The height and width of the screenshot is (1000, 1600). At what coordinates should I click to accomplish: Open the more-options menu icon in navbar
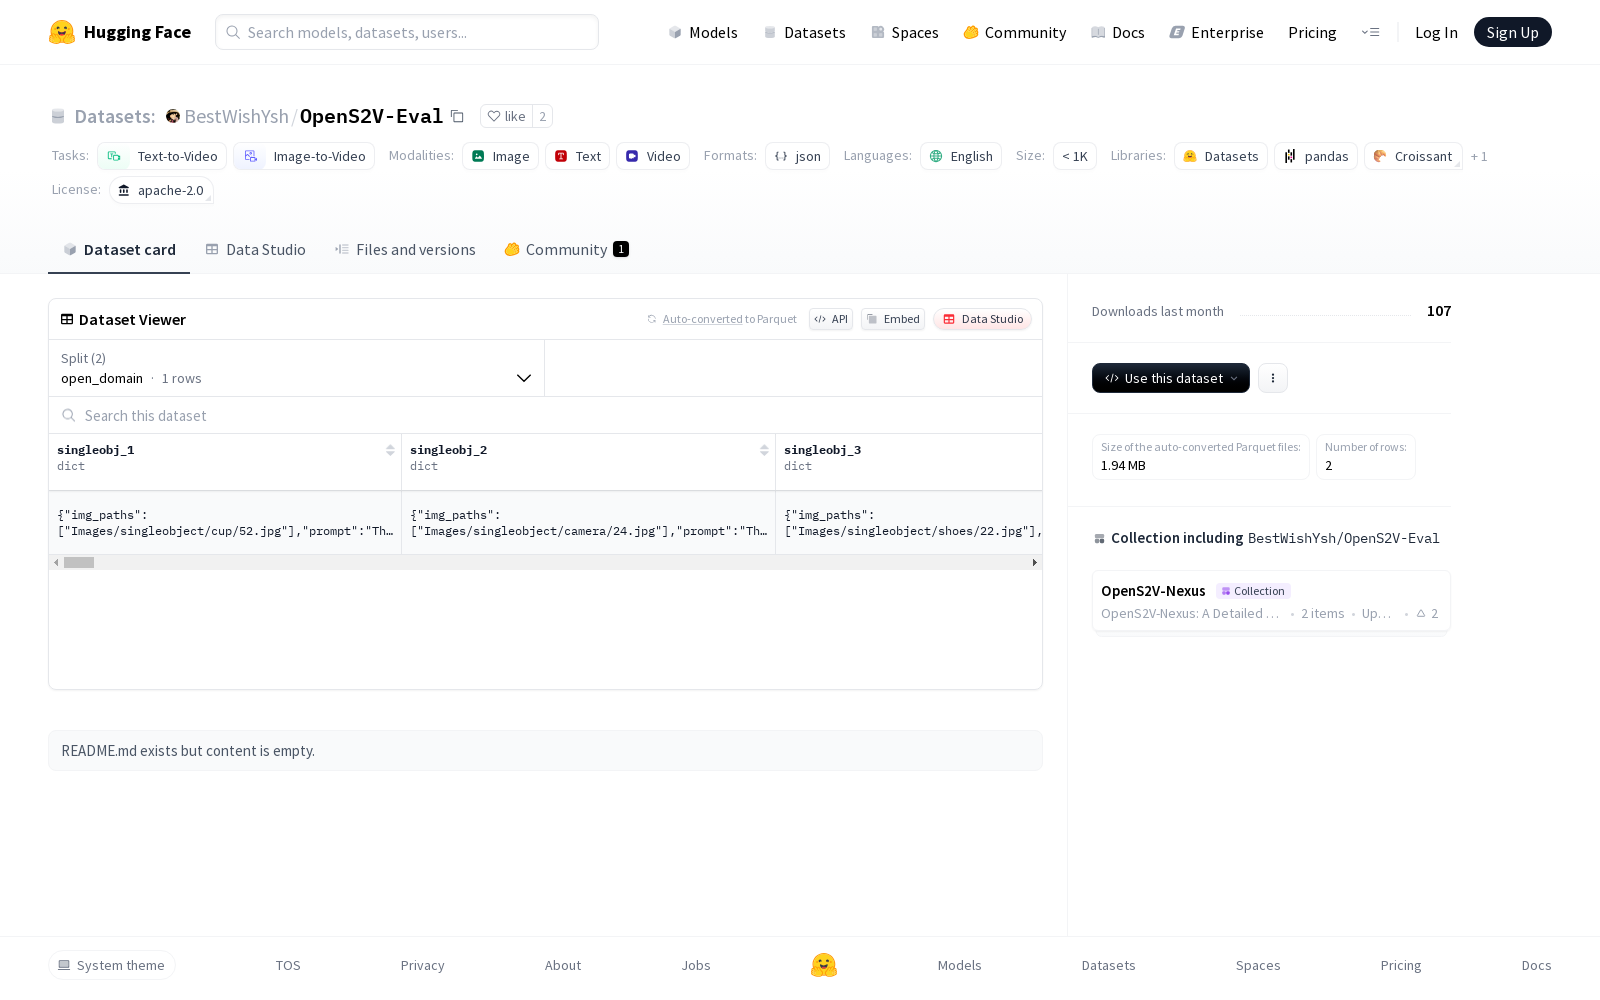pos(1370,32)
